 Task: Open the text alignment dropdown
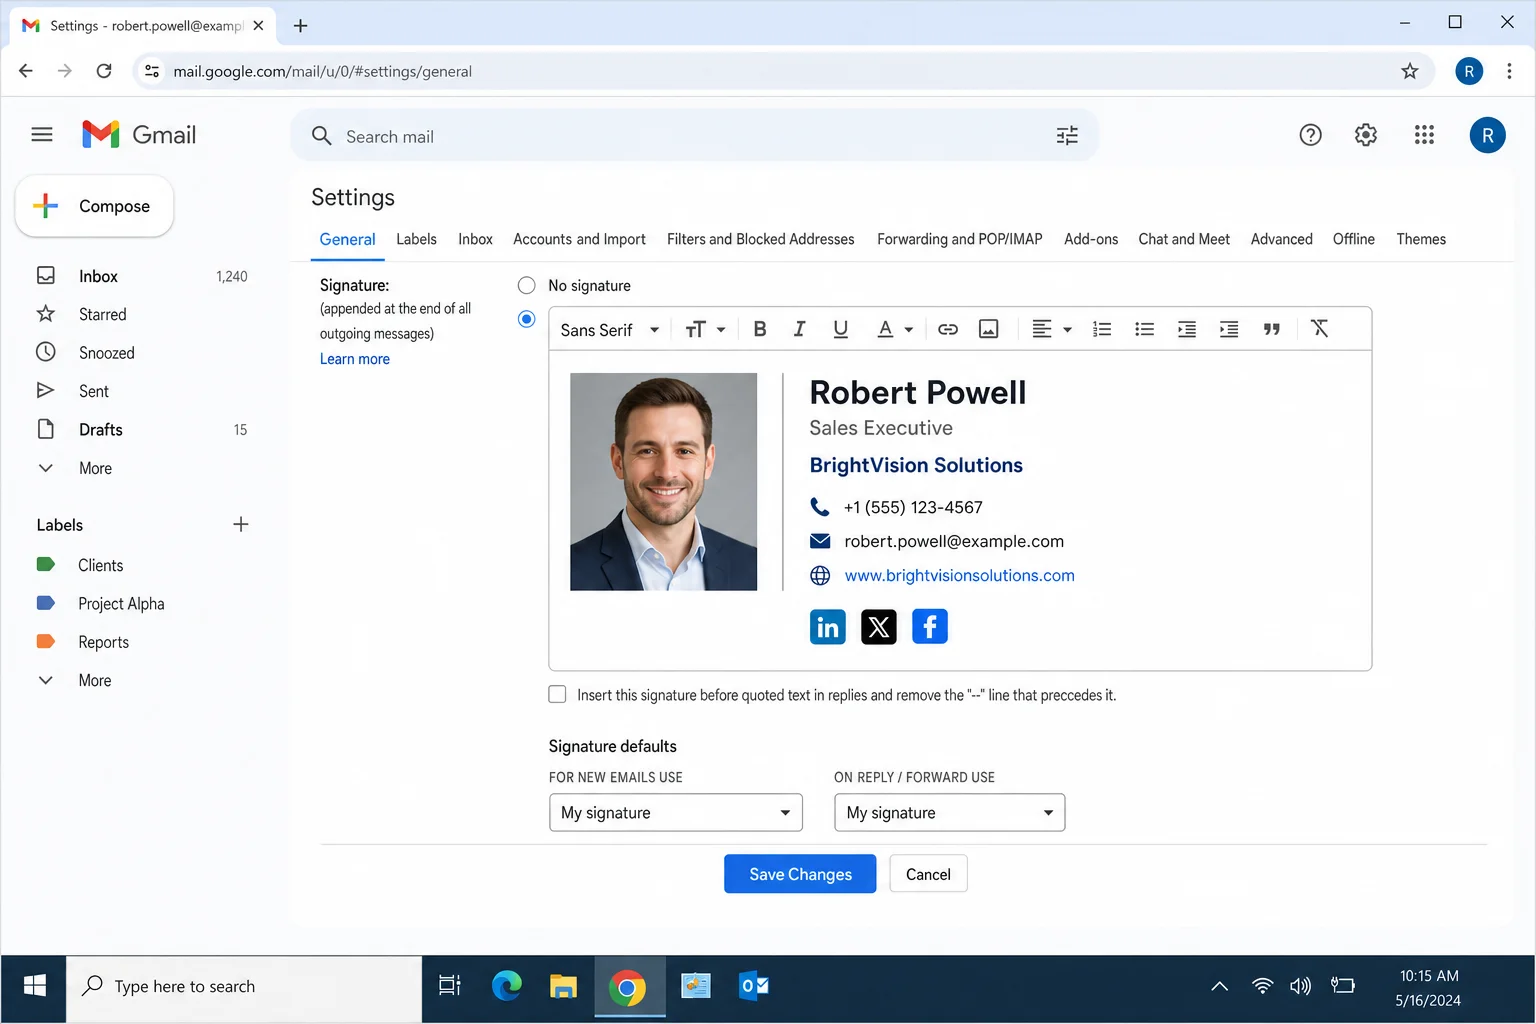[1052, 329]
